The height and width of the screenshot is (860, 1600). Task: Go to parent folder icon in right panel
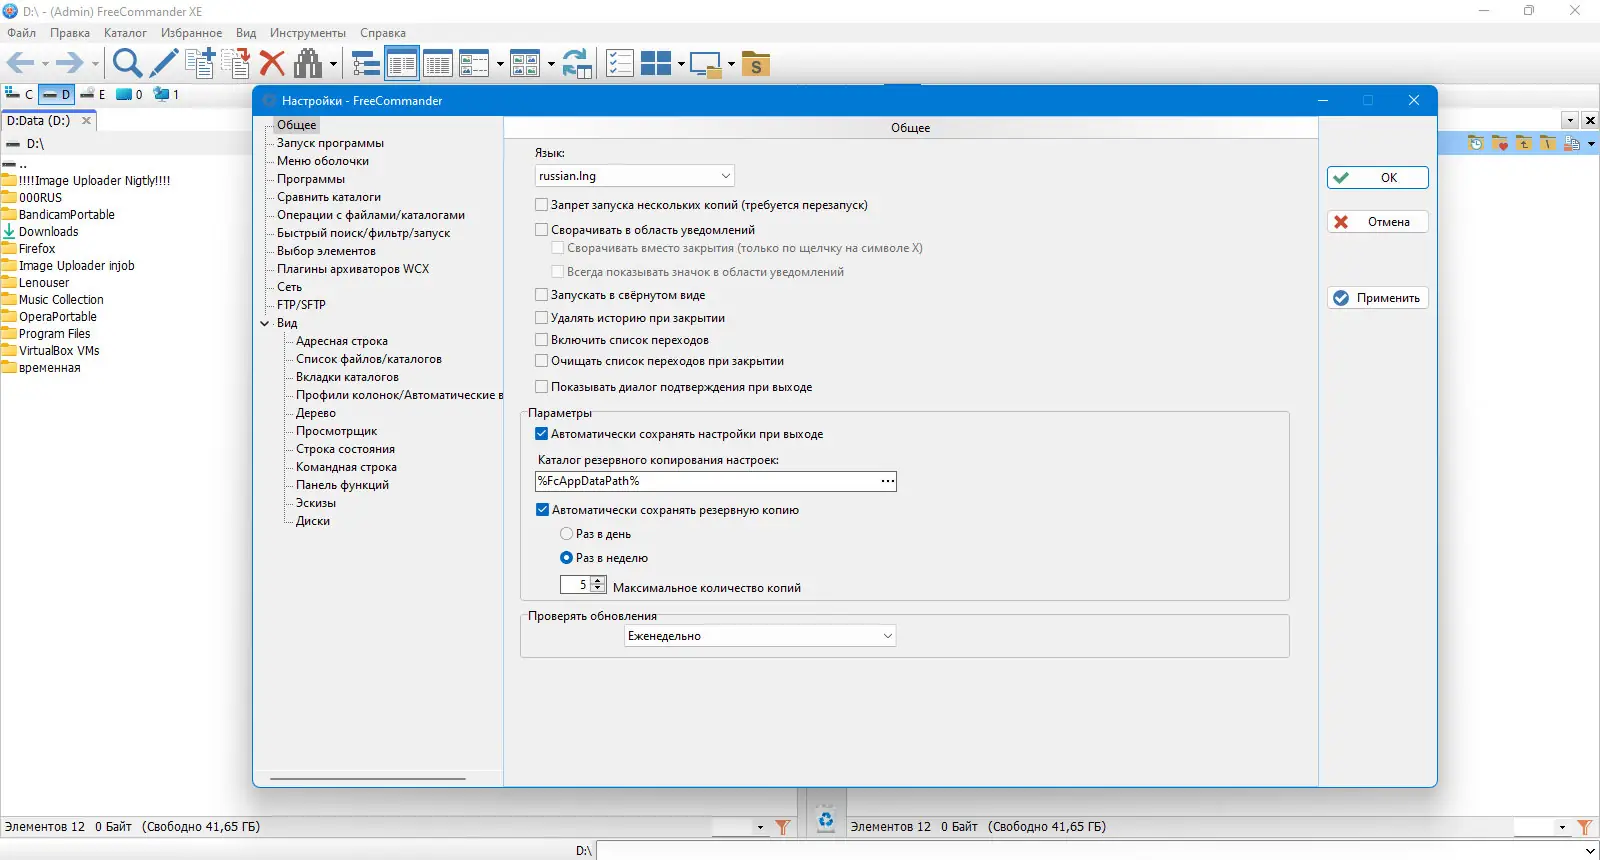(1524, 143)
